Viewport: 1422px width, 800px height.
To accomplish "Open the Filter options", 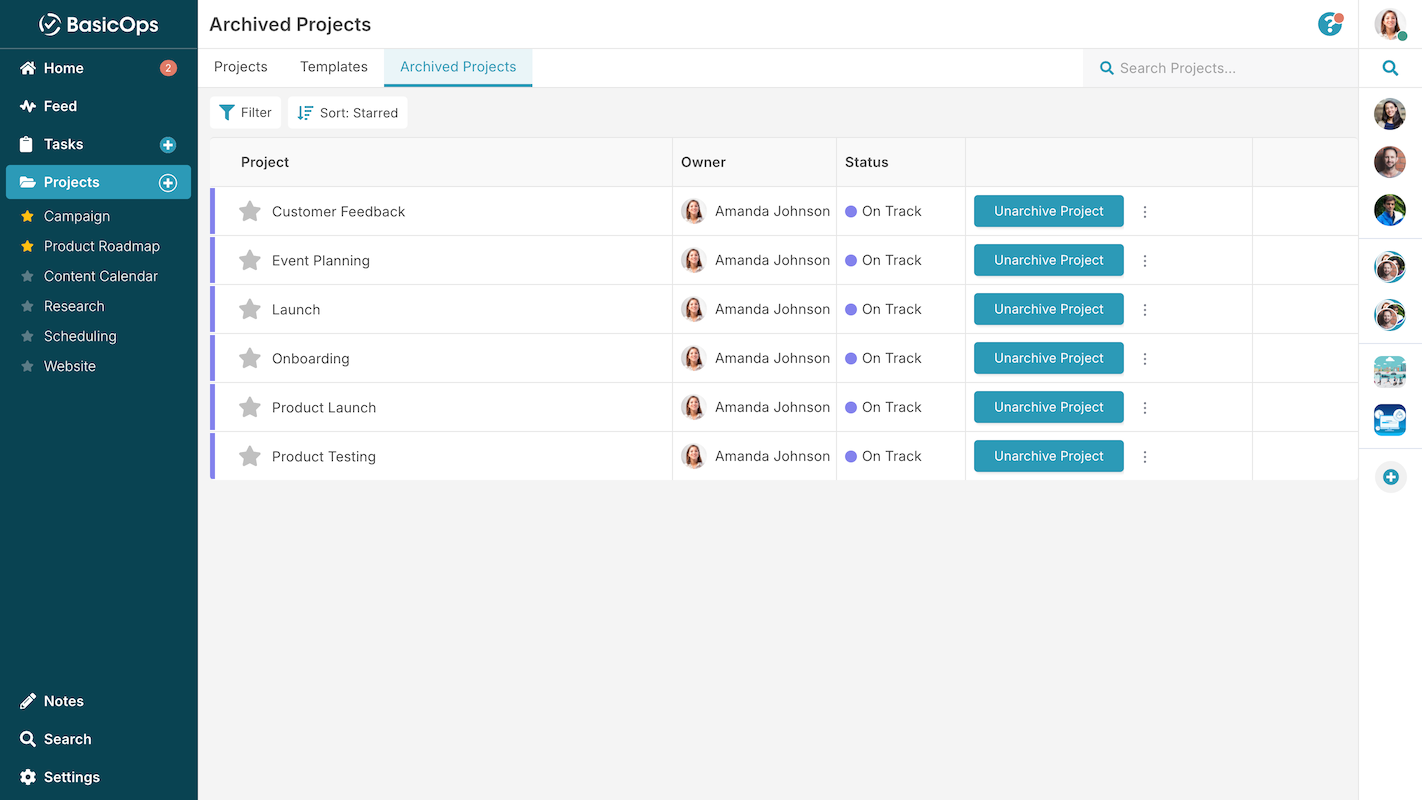I will click(245, 112).
